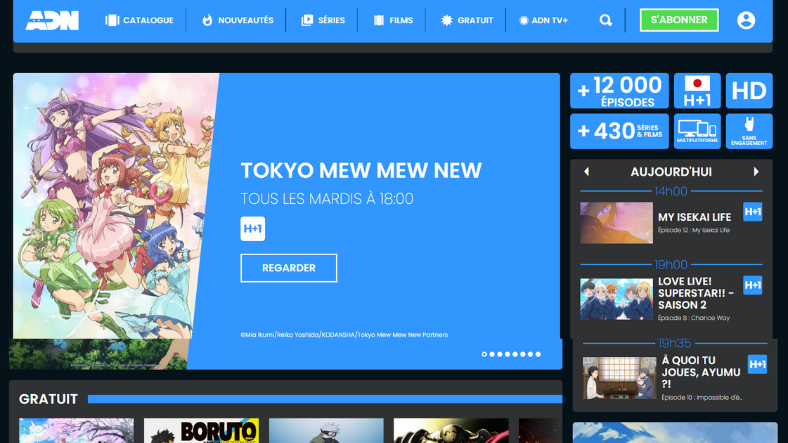The image size is (788, 443).
Task: Click the My Isekai Life title
Action: point(695,217)
